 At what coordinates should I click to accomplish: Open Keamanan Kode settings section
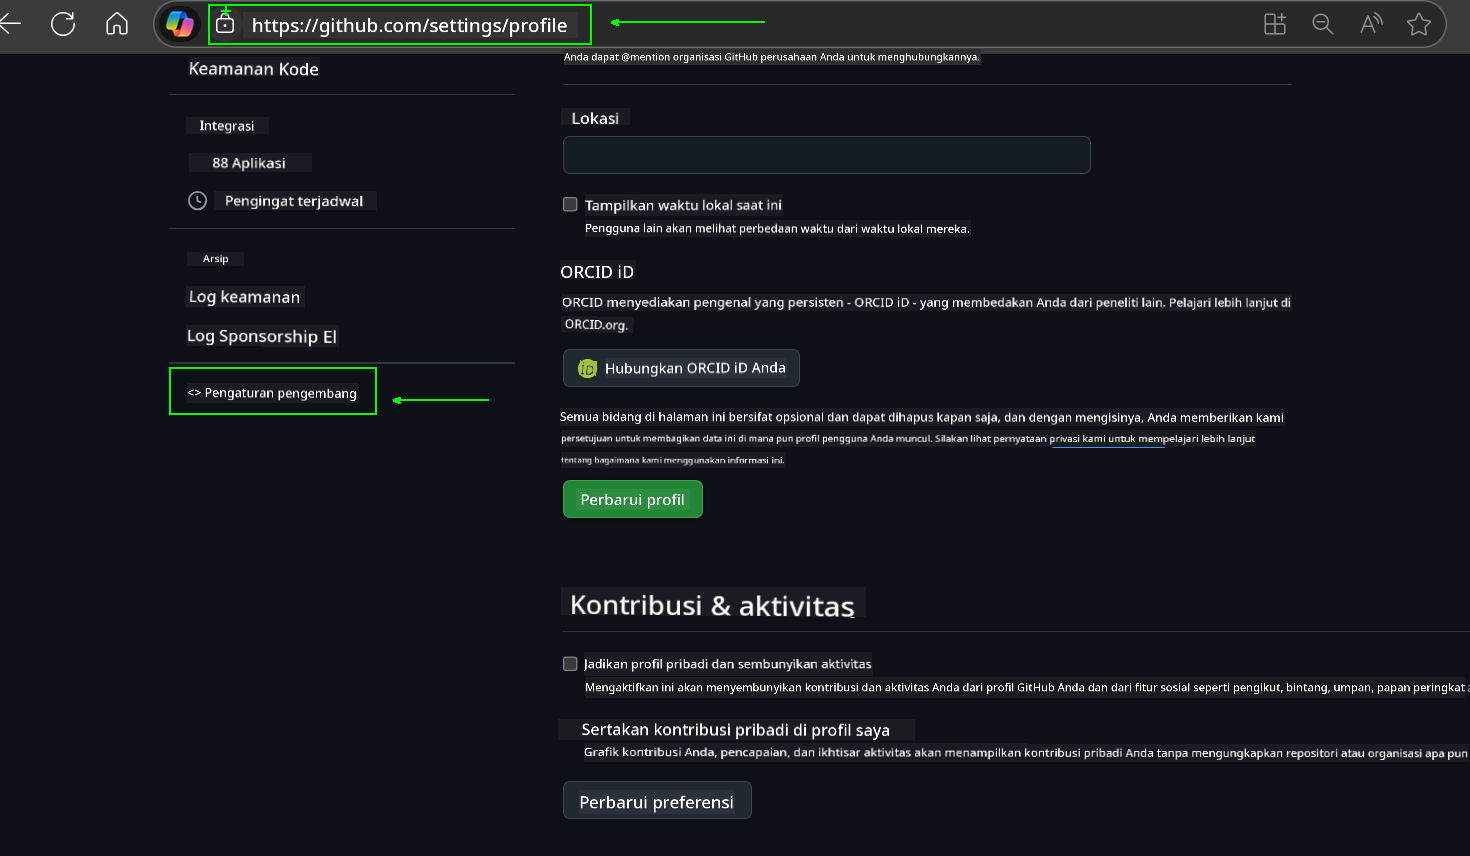click(x=254, y=69)
